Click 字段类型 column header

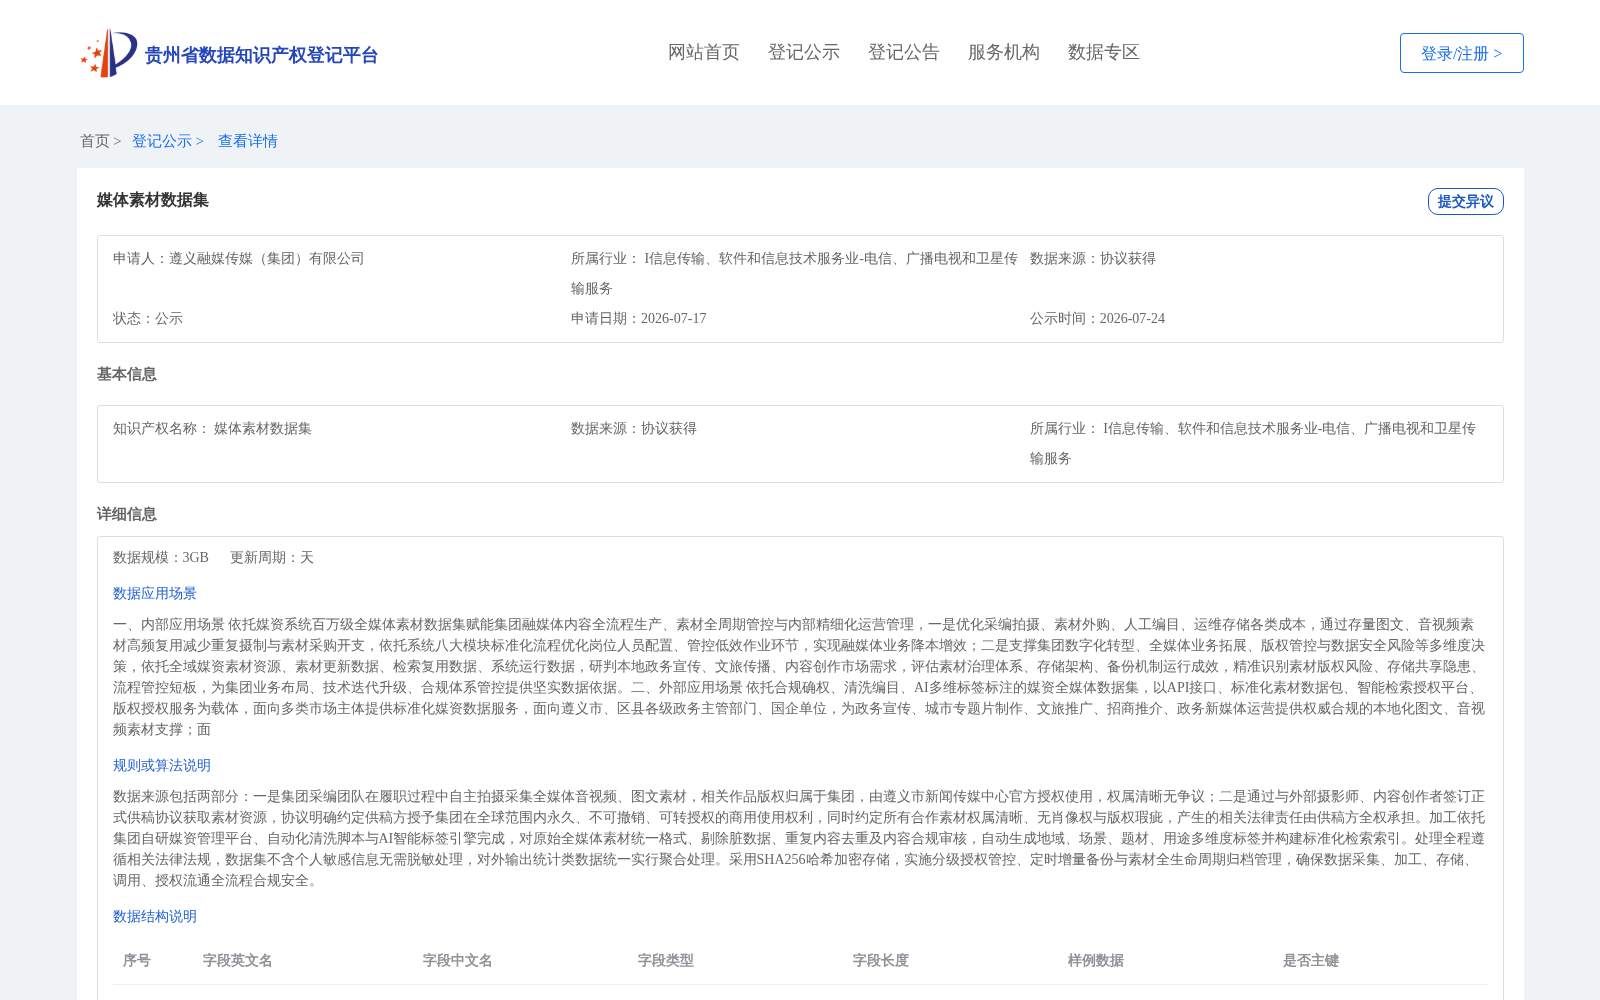[666, 960]
